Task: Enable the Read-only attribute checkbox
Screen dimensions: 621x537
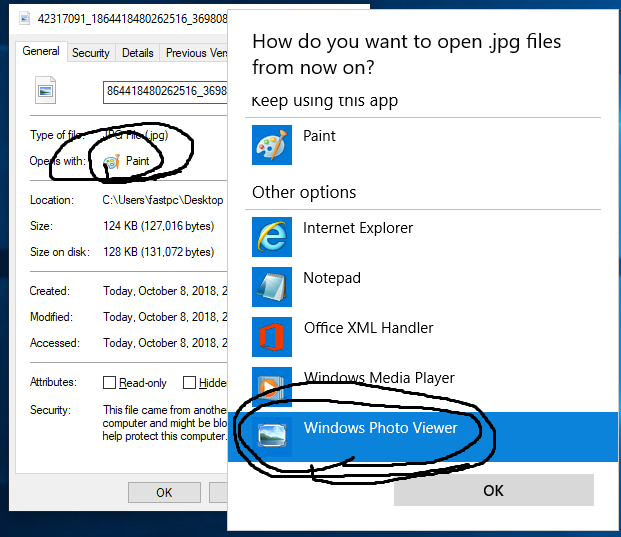Action: tap(109, 383)
